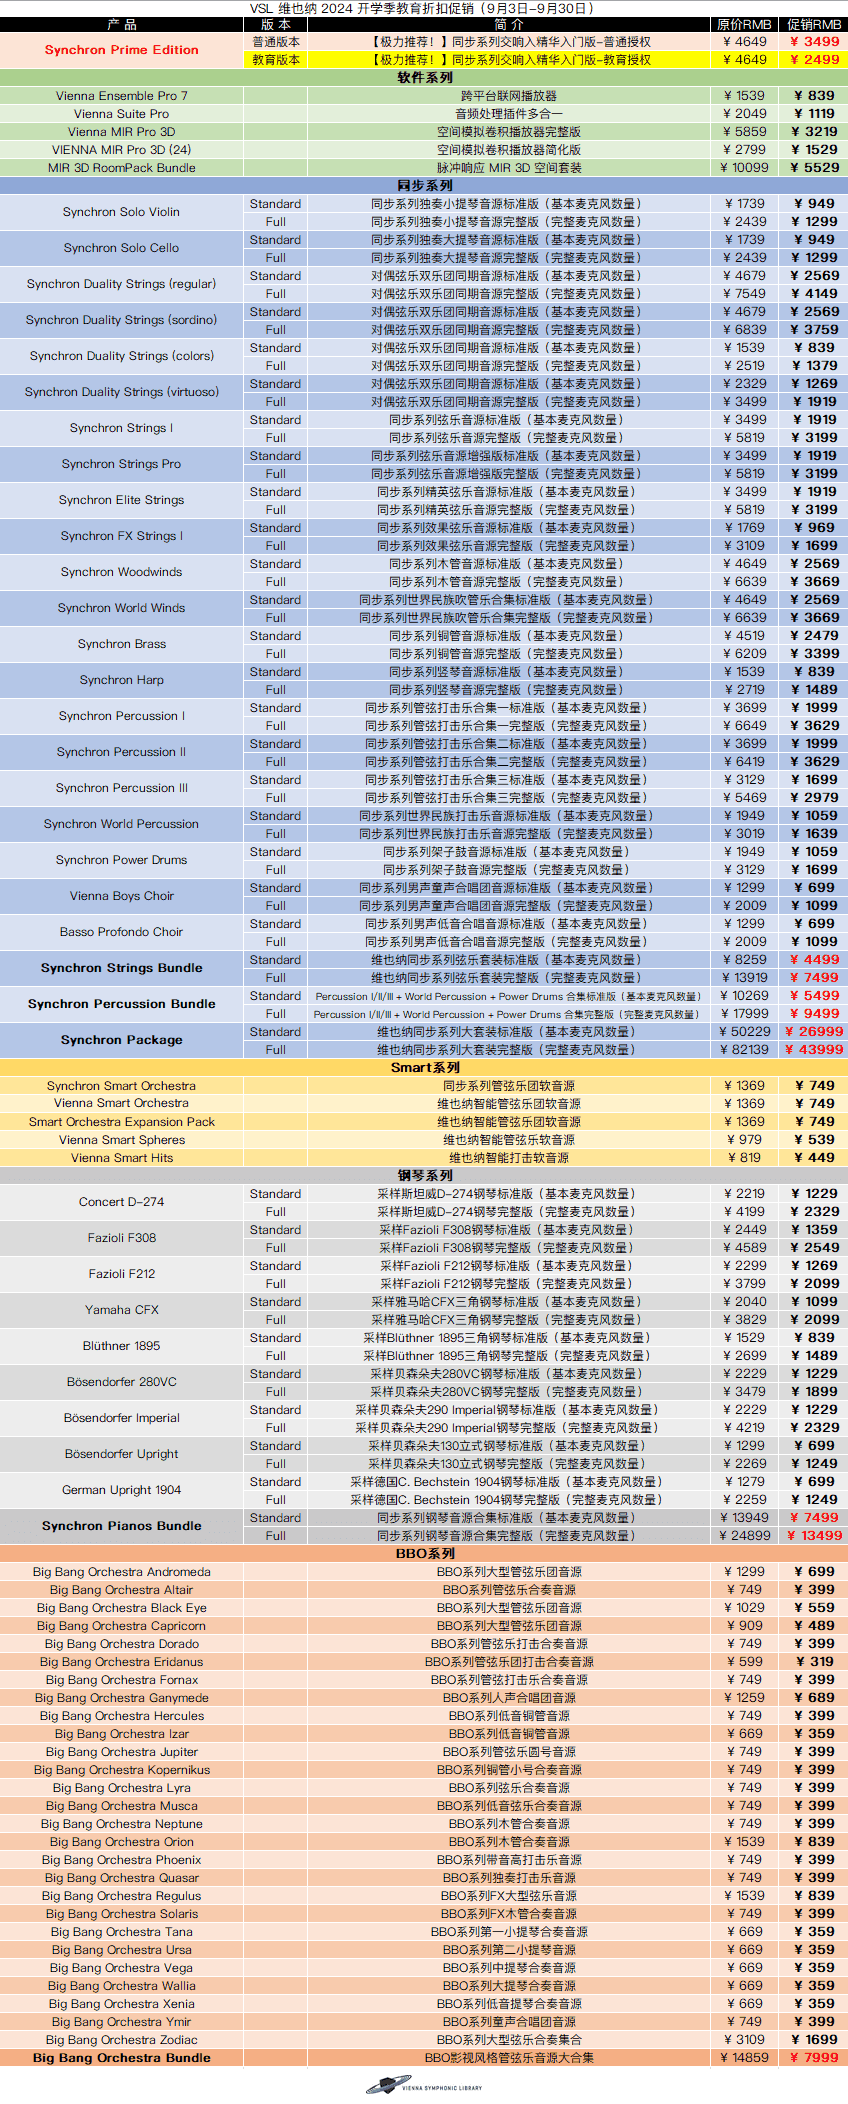
Task: Click bold 'Synchron Strings Bundle' name
Action: pos(122,968)
